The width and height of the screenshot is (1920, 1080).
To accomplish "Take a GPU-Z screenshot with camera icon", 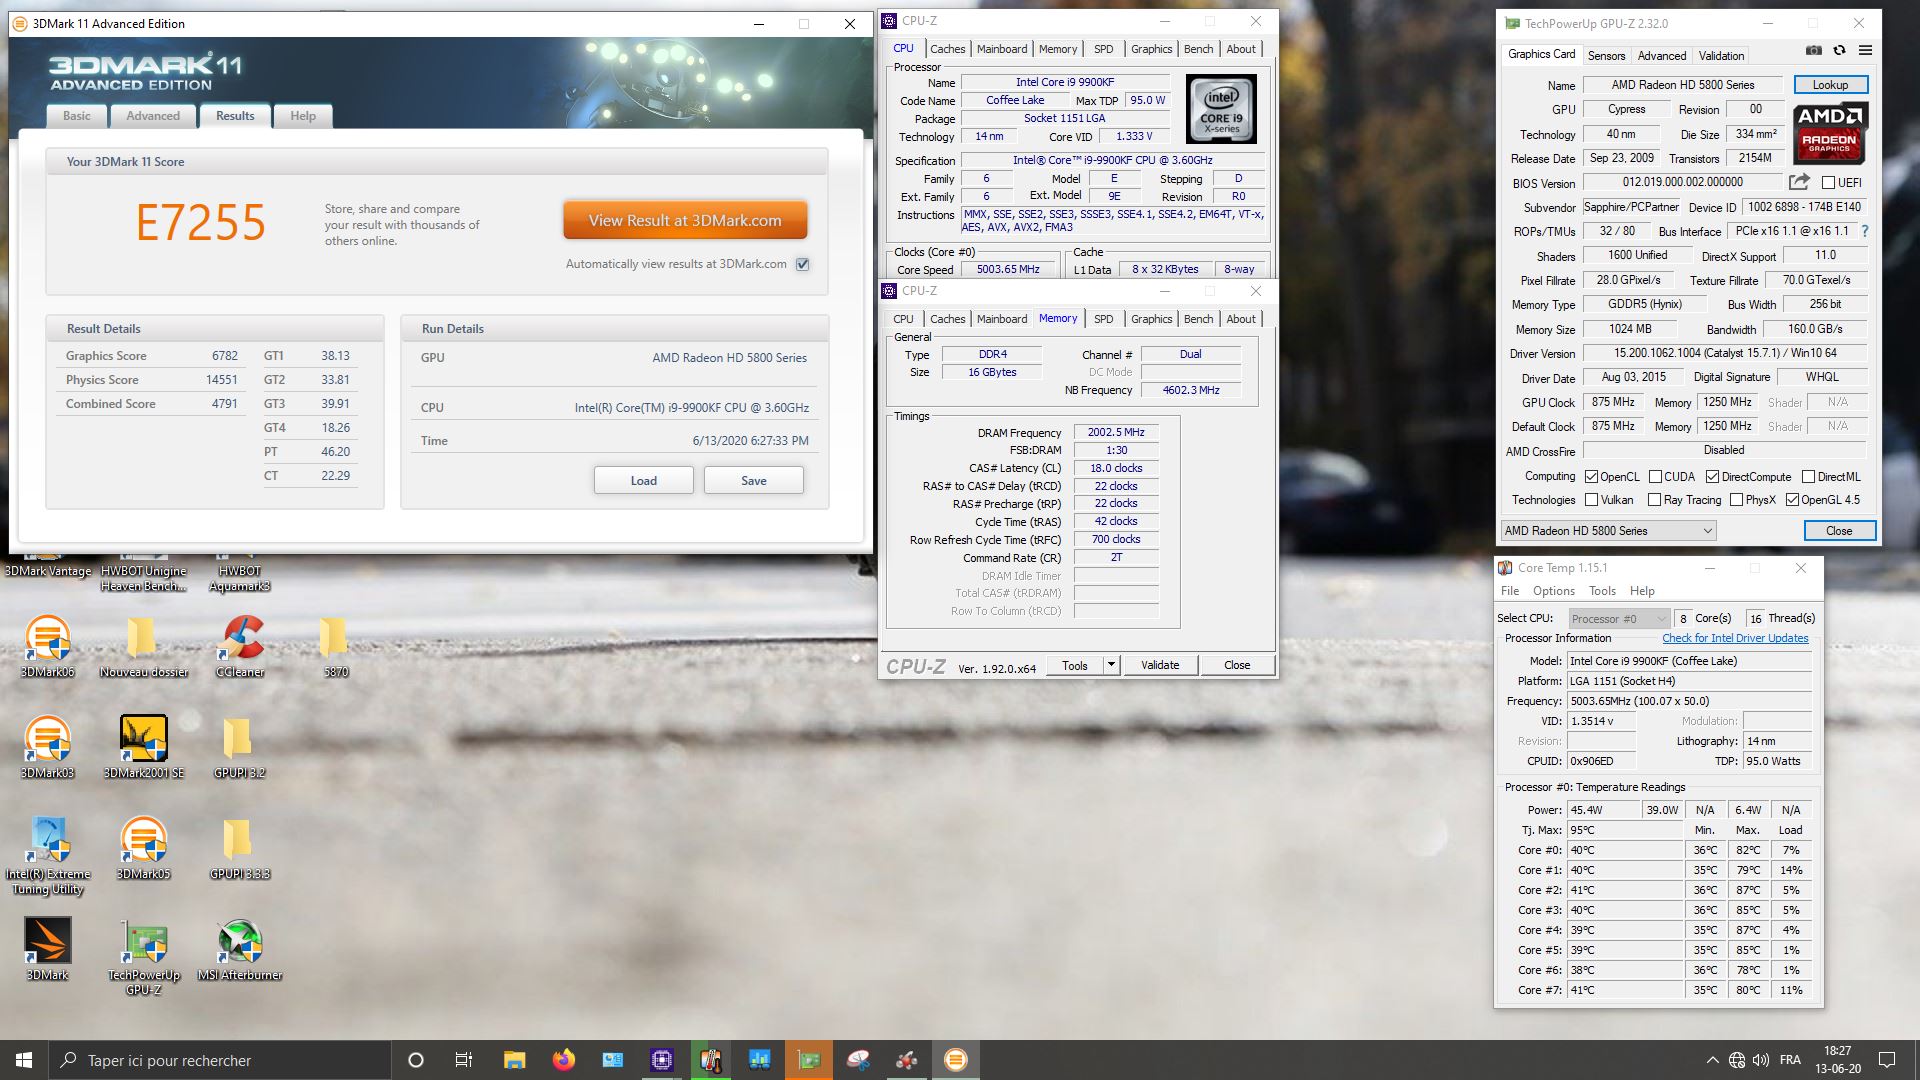I will [x=1814, y=50].
